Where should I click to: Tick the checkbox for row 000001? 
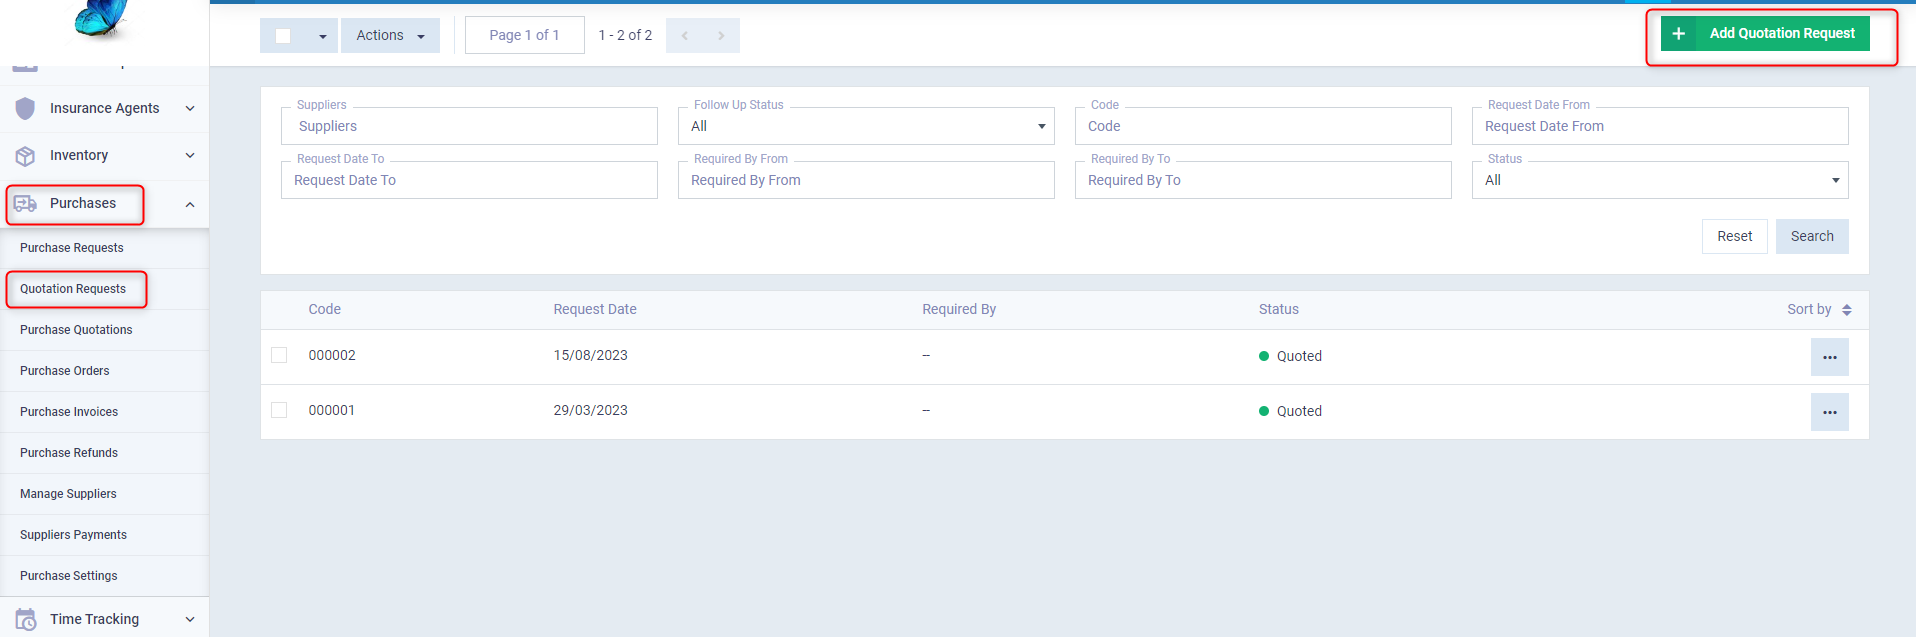[x=279, y=410]
